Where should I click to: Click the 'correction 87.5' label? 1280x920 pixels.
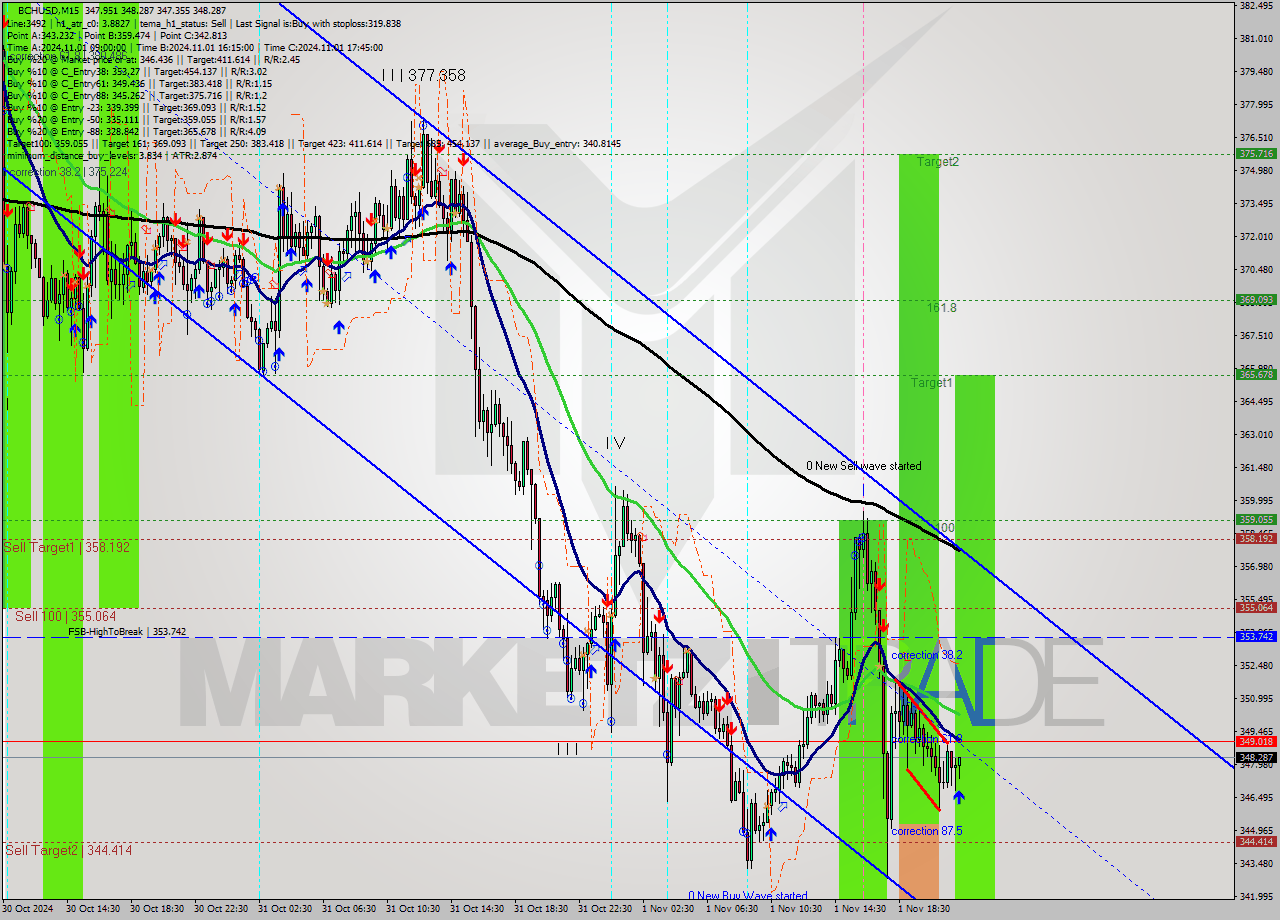coord(926,831)
